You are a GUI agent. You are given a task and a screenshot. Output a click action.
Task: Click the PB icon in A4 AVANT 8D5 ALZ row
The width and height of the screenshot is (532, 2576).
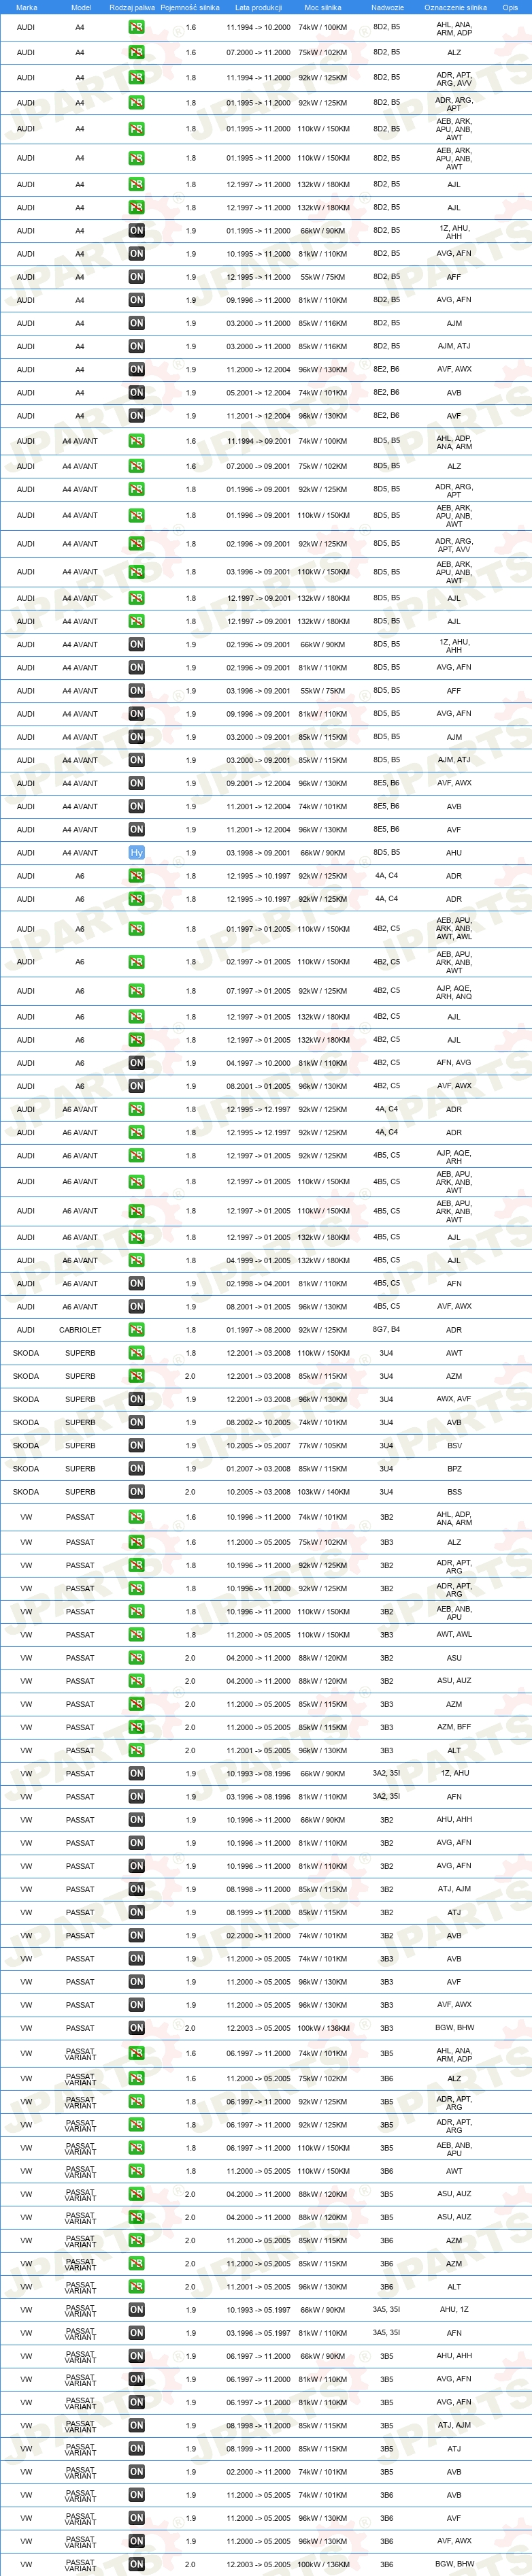click(137, 466)
